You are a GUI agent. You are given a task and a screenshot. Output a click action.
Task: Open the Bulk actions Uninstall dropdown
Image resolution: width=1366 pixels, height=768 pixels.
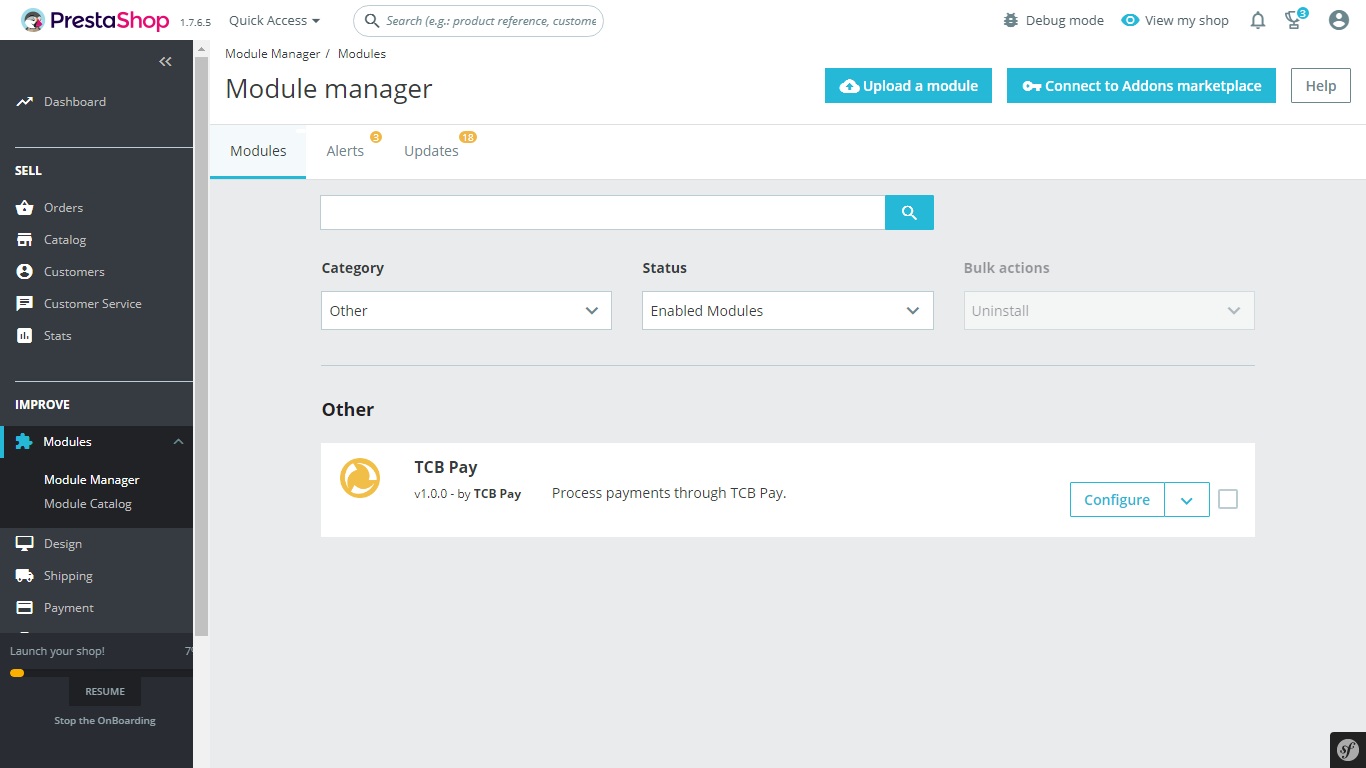1109,311
